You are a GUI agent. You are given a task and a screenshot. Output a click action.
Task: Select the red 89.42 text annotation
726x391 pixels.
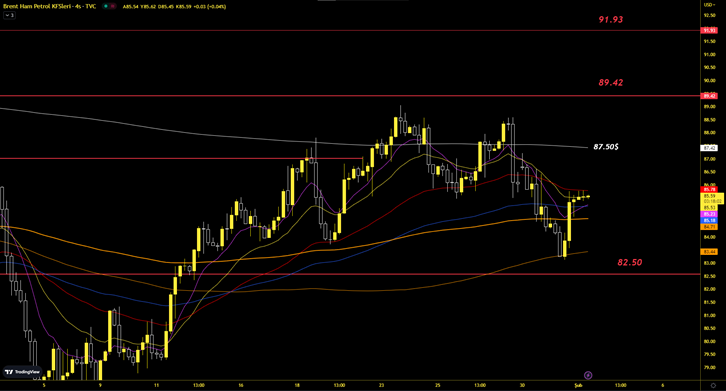pyautogui.click(x=611, y=82)
